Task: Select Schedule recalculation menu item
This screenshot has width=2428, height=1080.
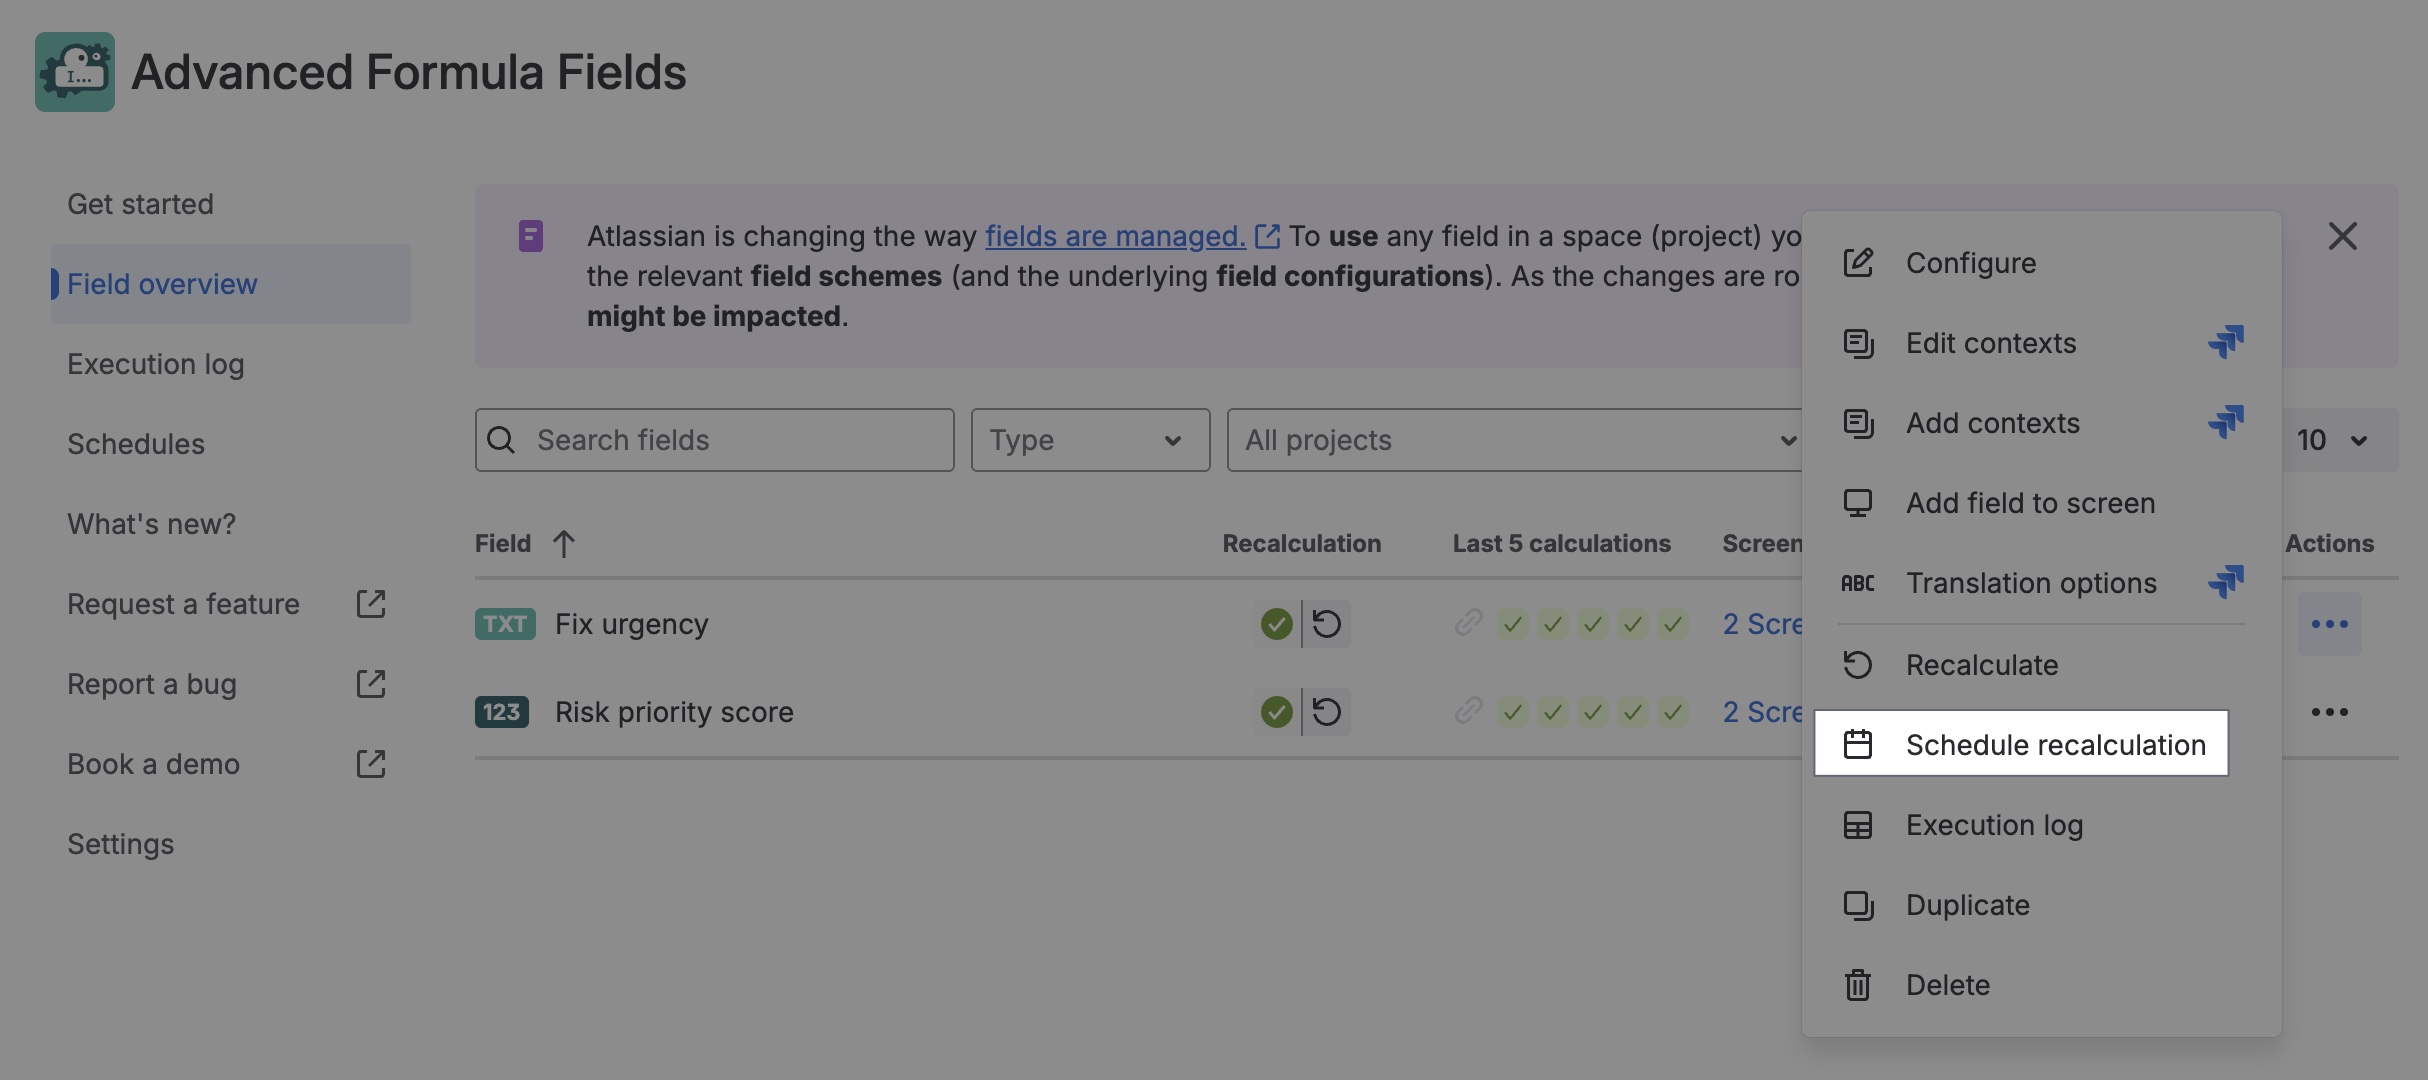Action: (2022, 744)
